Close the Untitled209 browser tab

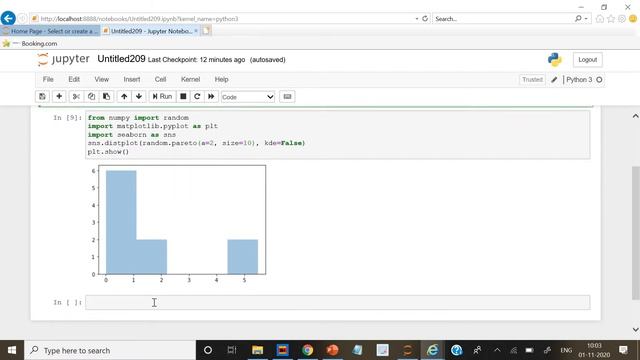(196, 31)
